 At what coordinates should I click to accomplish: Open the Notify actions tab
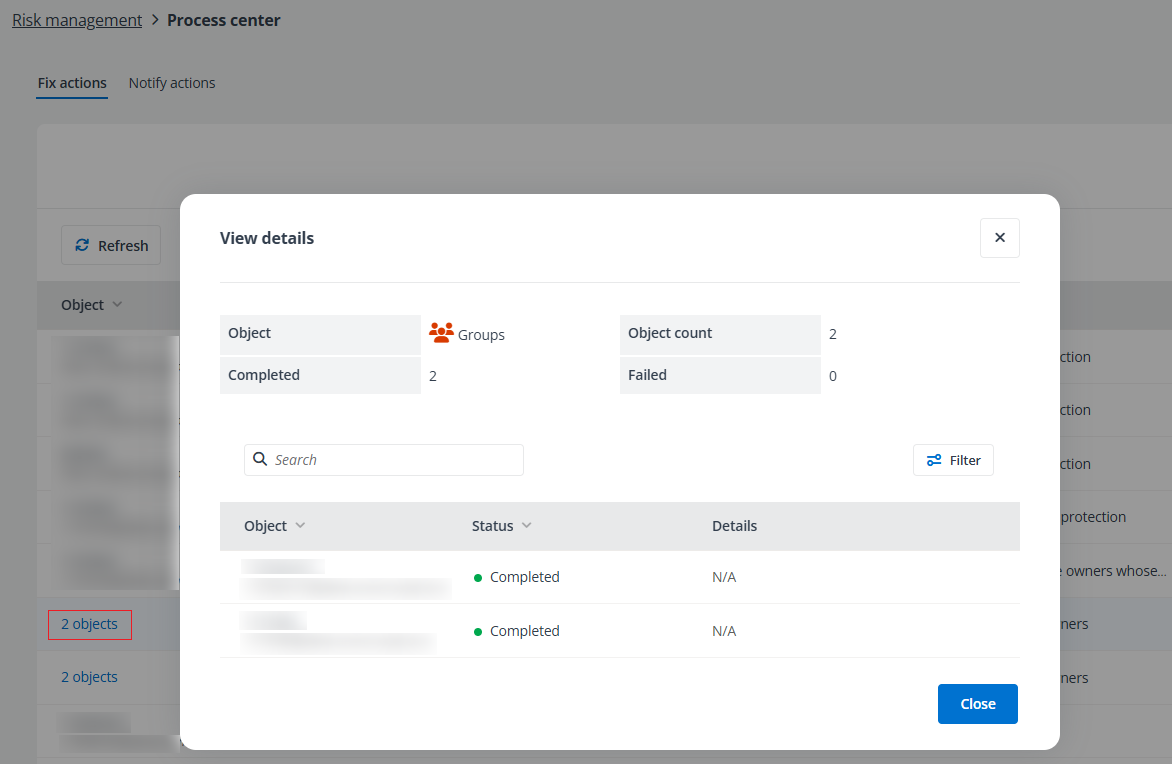(172, 83)
